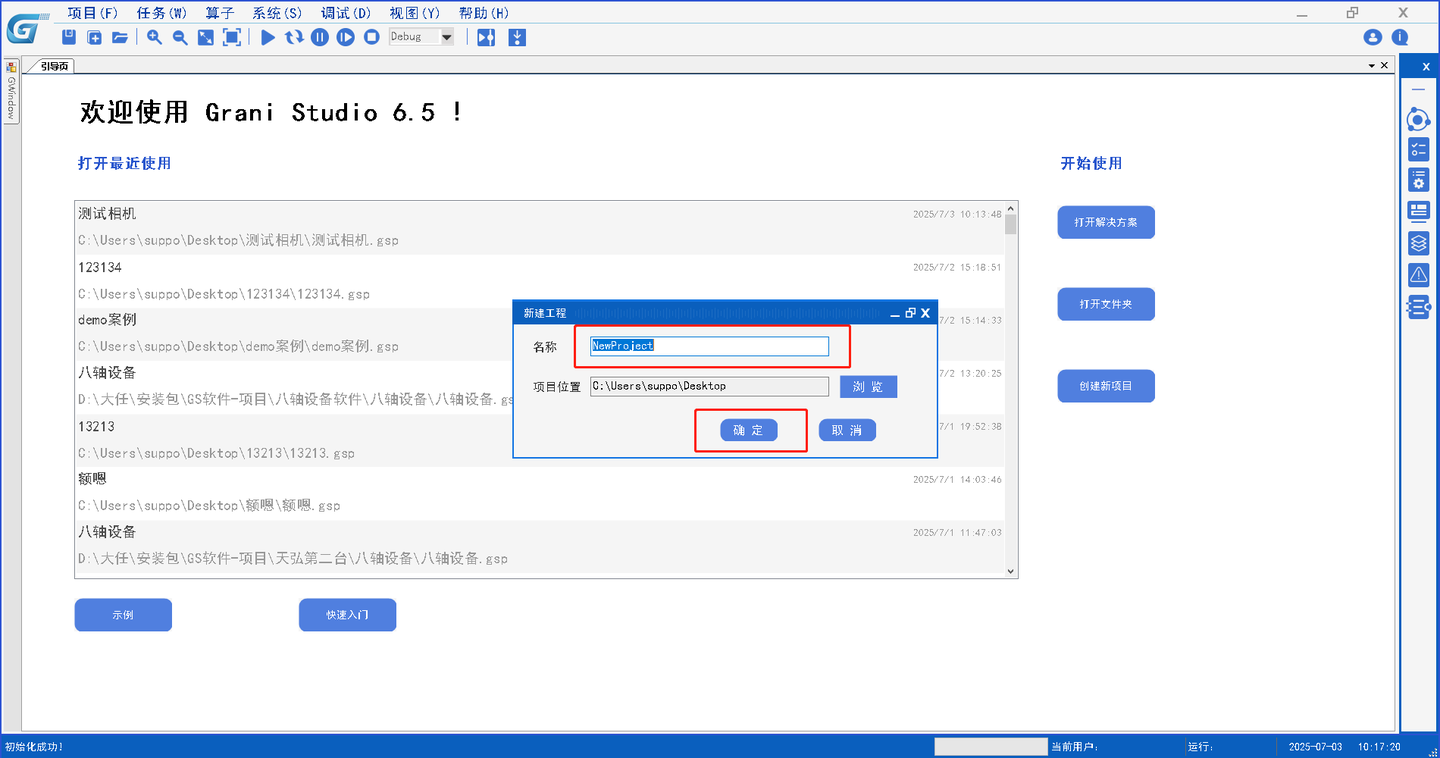Click the recent list scroll down arrow

click(x=1011, y=571)
